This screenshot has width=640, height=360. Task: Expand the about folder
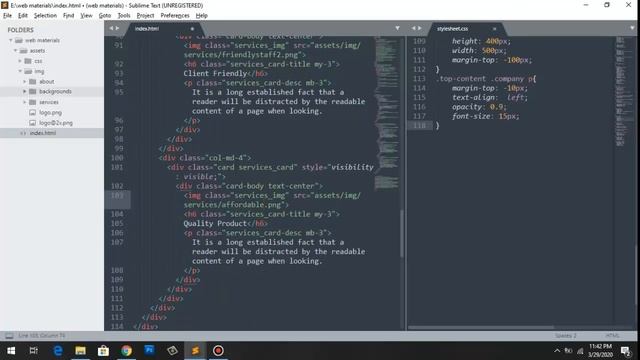[24, 82]
